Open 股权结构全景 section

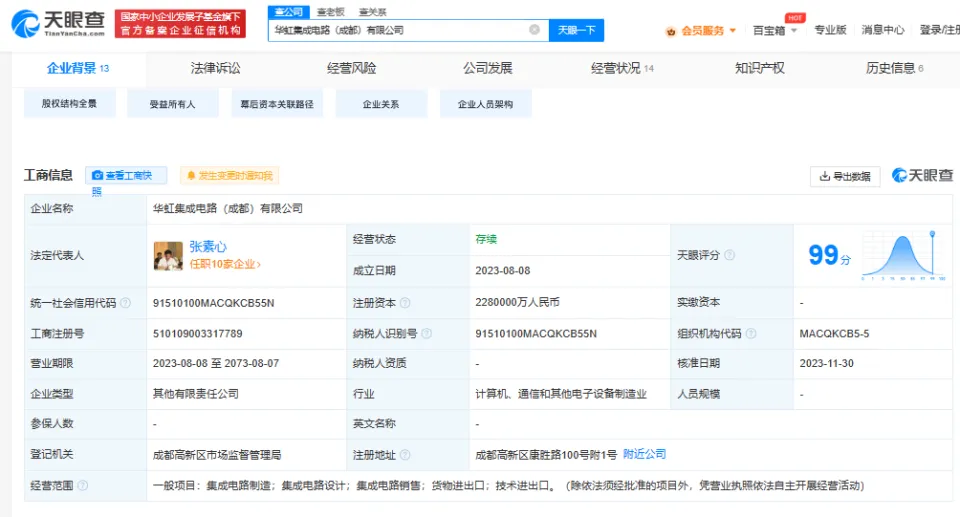[69, 104]
